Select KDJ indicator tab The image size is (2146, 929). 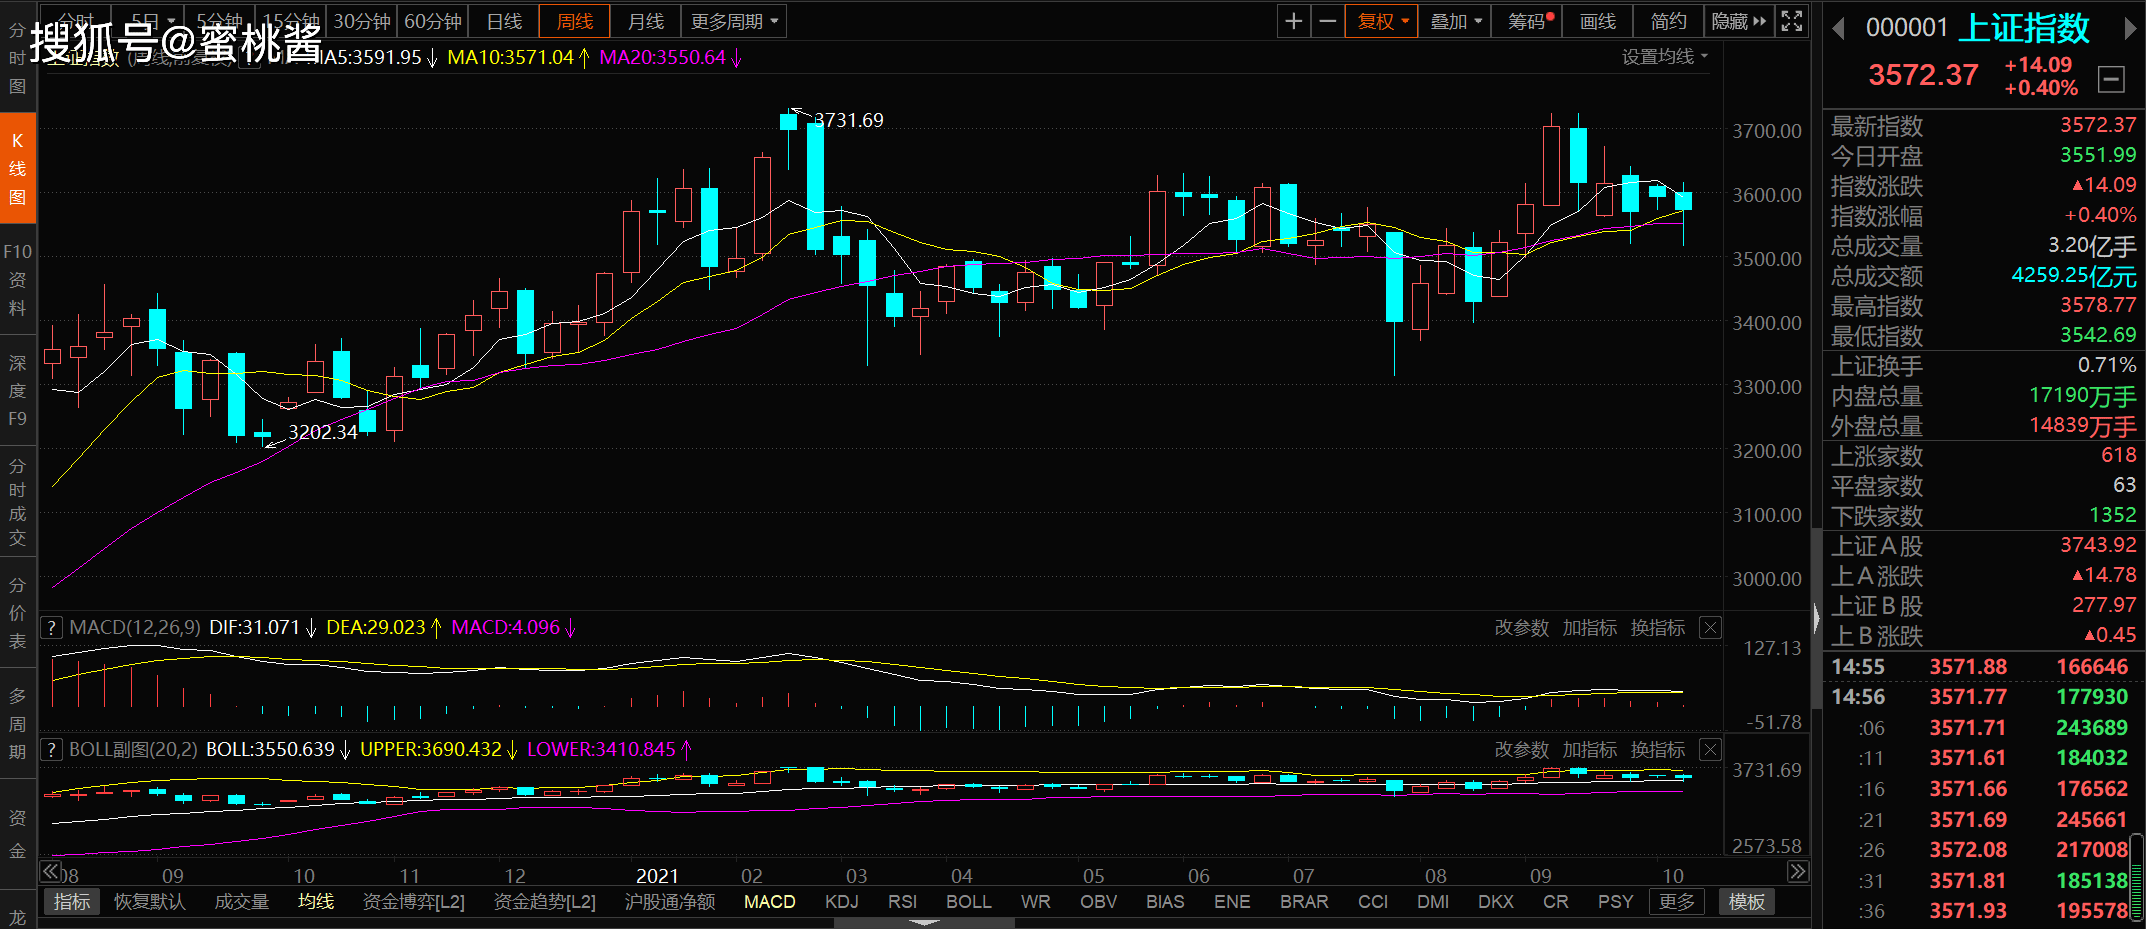tap(841, 902)
